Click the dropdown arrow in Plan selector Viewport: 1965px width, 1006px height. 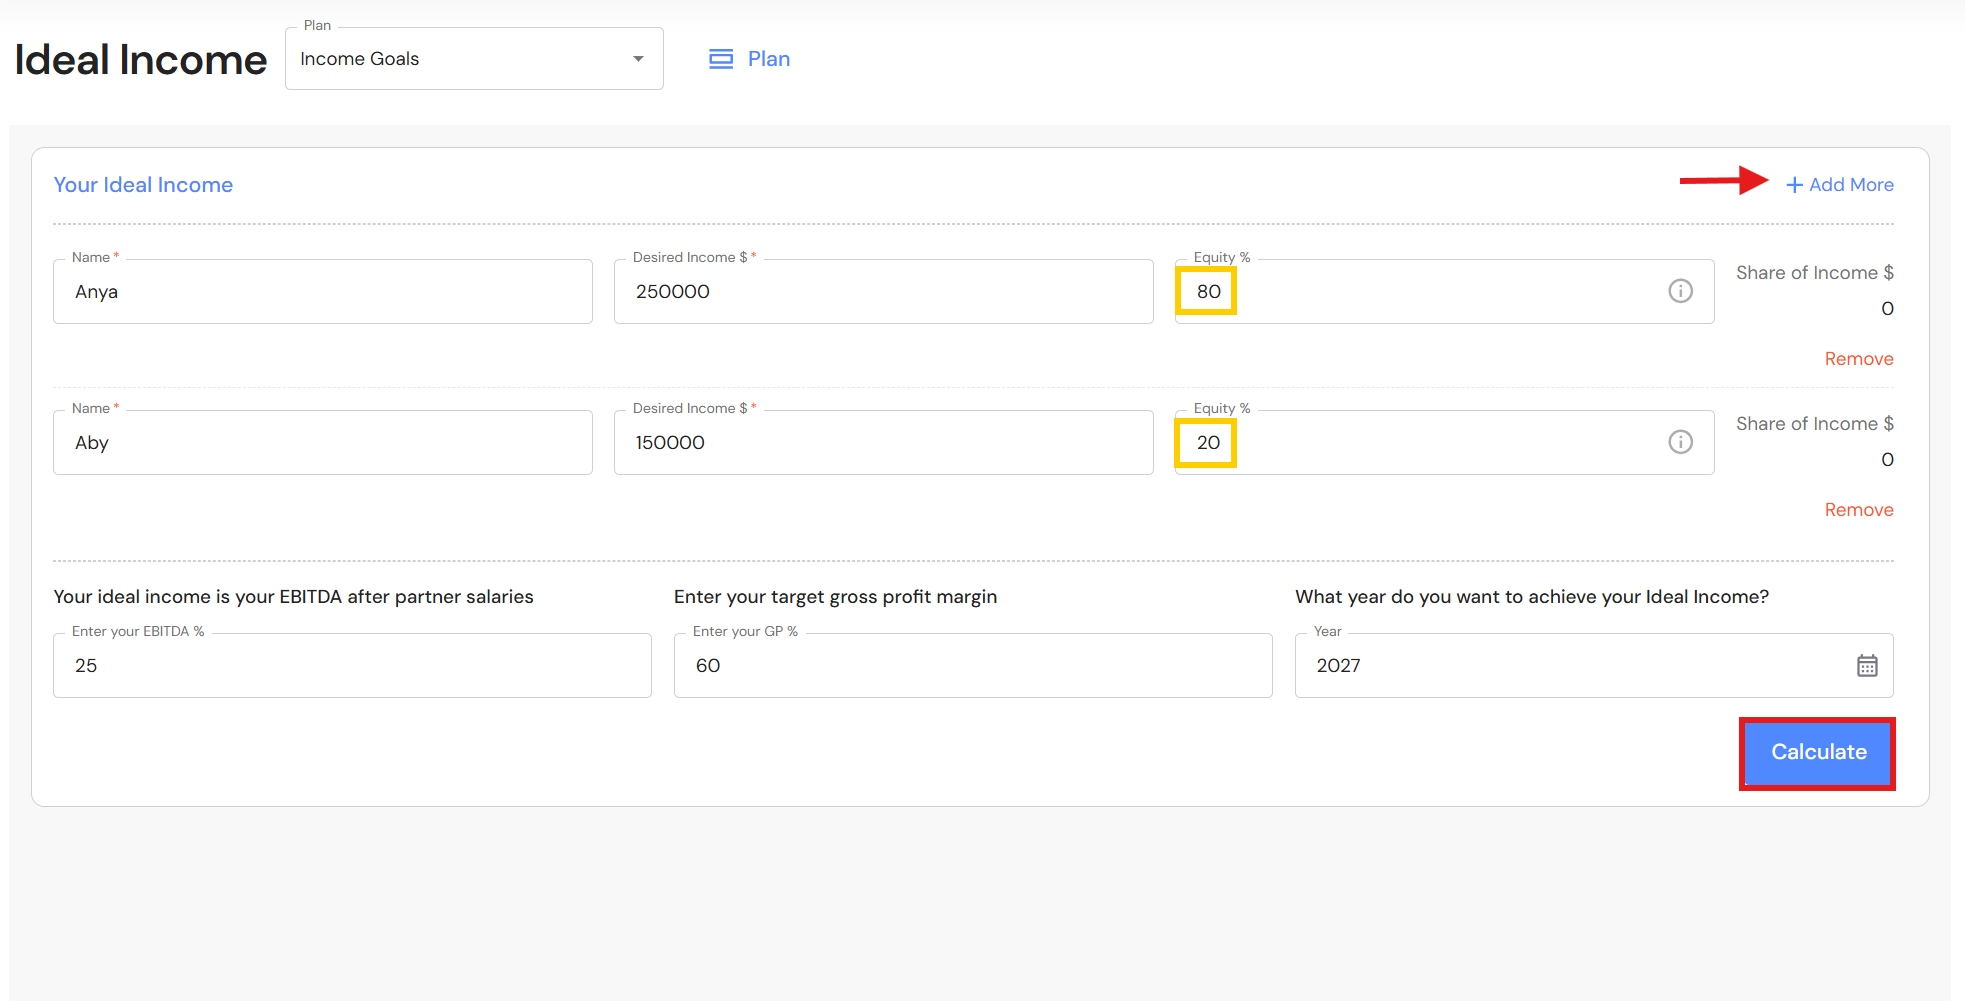coord(638,59)
